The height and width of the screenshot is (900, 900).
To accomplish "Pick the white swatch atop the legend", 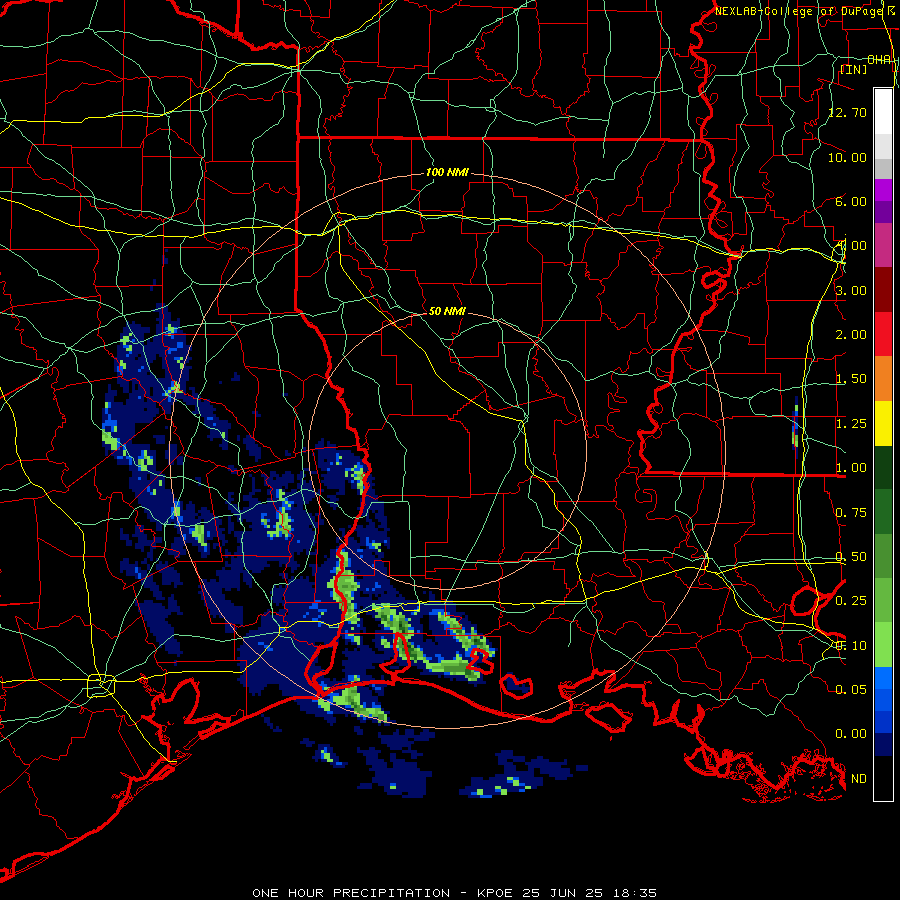I will 883,111.
